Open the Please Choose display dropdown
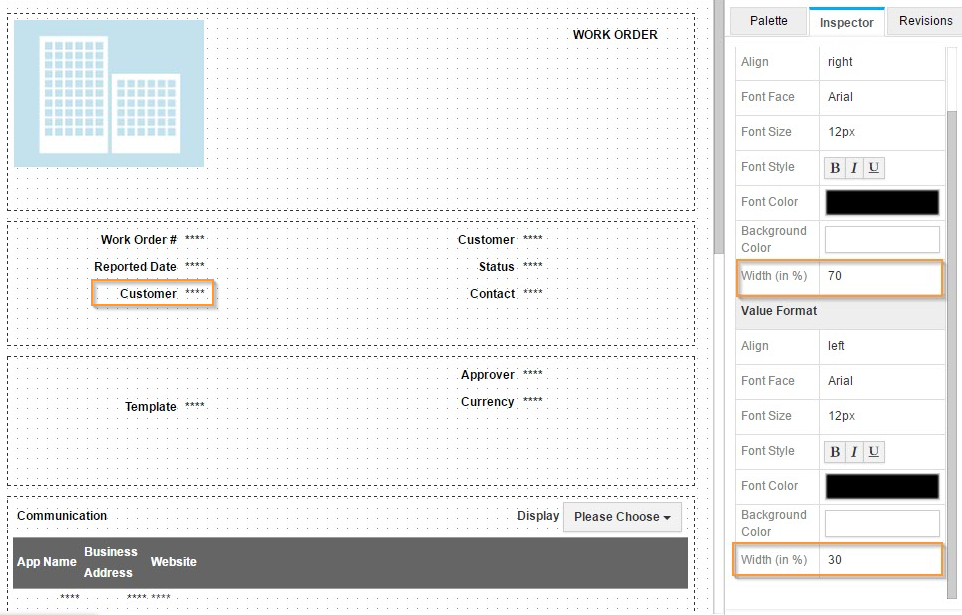Image resolution: width=962 pixels, height=615 pixels. (622, 517)
